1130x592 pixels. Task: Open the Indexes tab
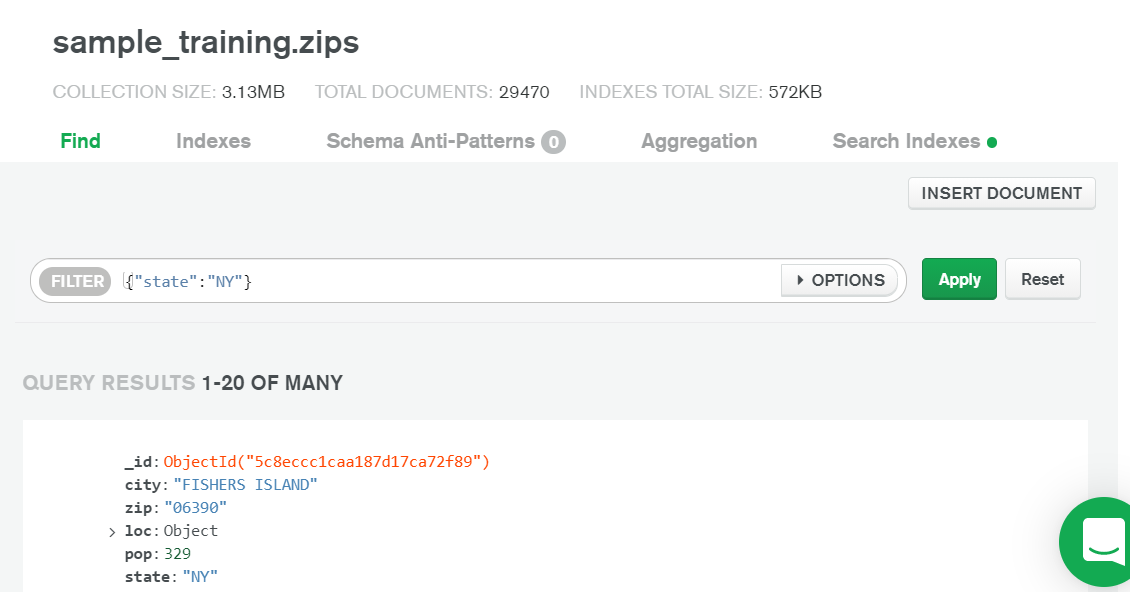pos(213,141)
